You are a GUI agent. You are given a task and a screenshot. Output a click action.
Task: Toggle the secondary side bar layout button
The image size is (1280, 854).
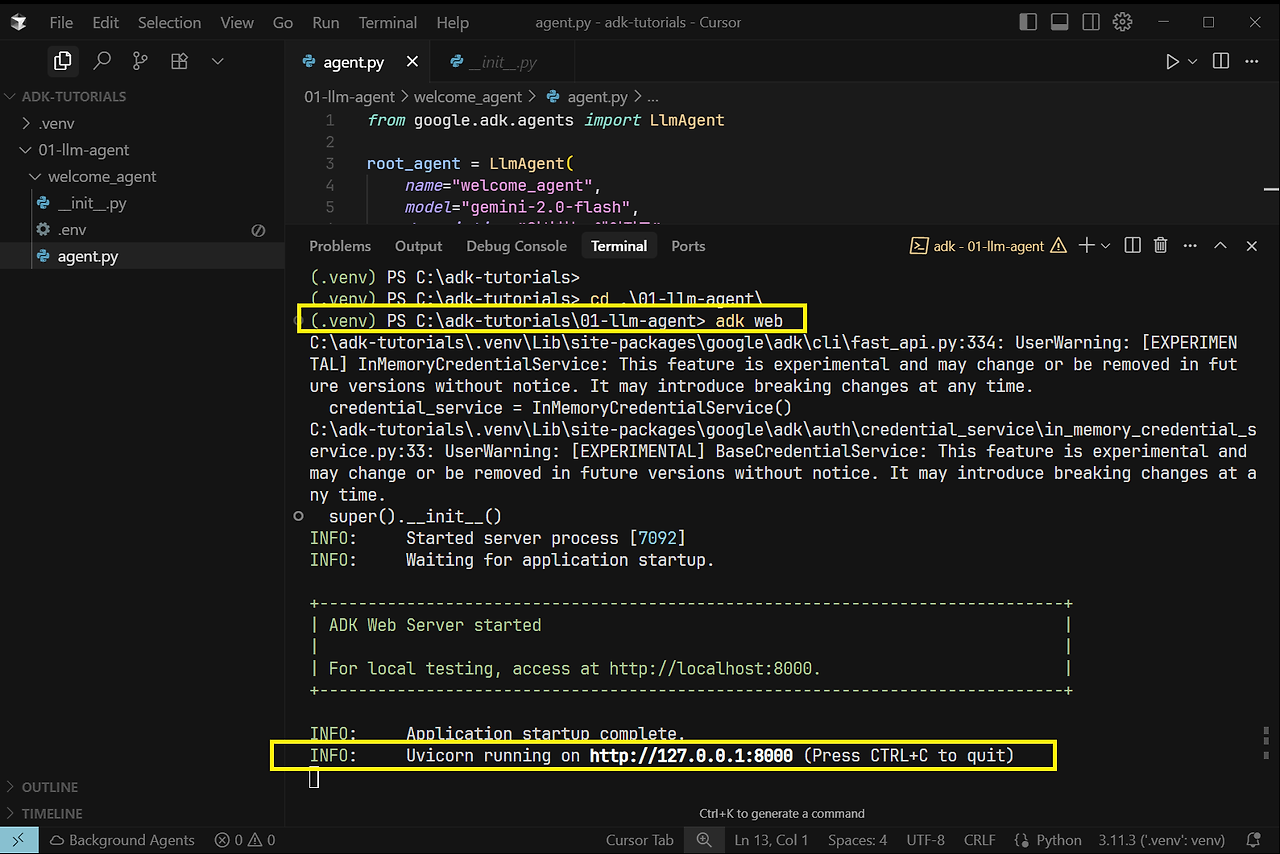(1091, 22)
